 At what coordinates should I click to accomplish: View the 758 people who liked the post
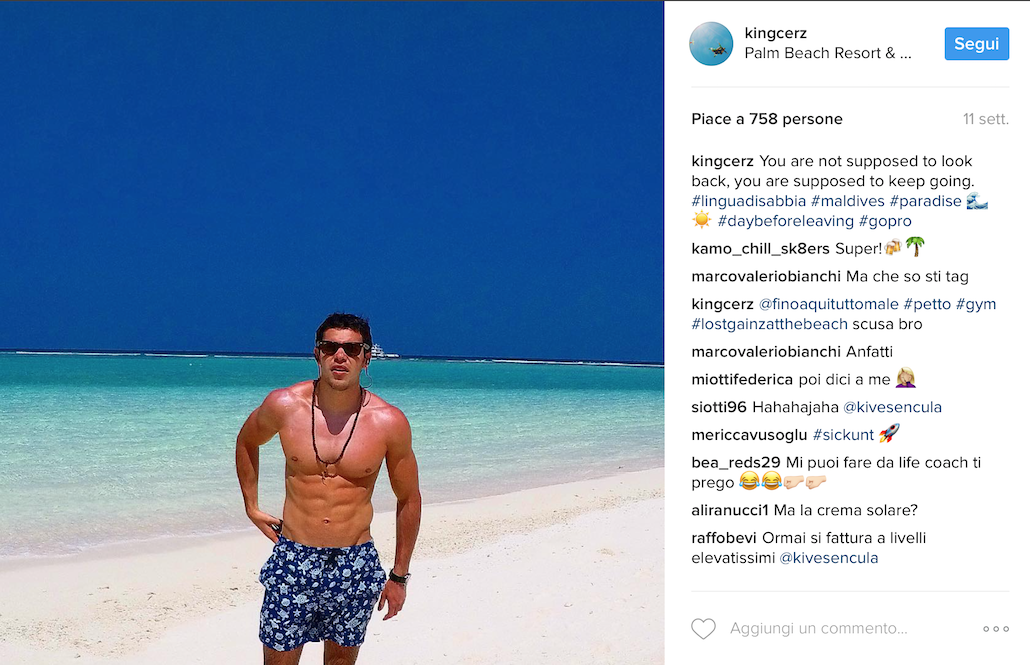pyautogui.click(x=767, y=119)
